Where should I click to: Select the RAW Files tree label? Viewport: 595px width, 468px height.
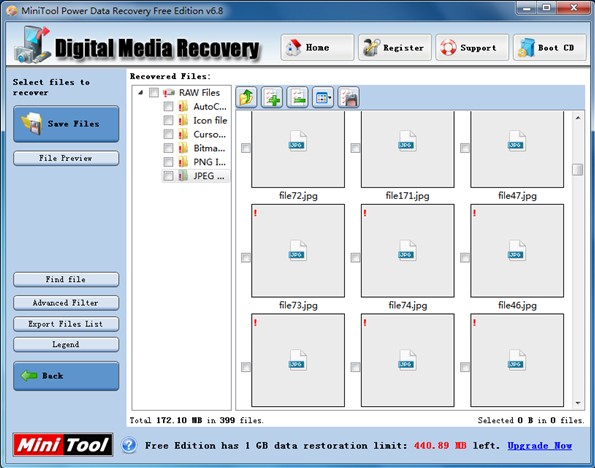(x=199, y=93)
